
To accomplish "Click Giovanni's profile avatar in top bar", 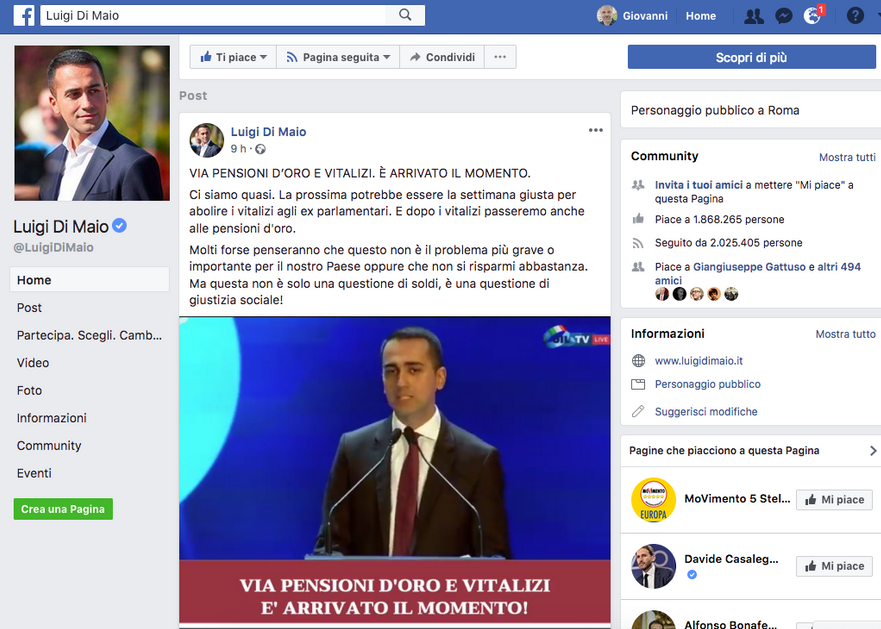I will (x=607, y=16).
